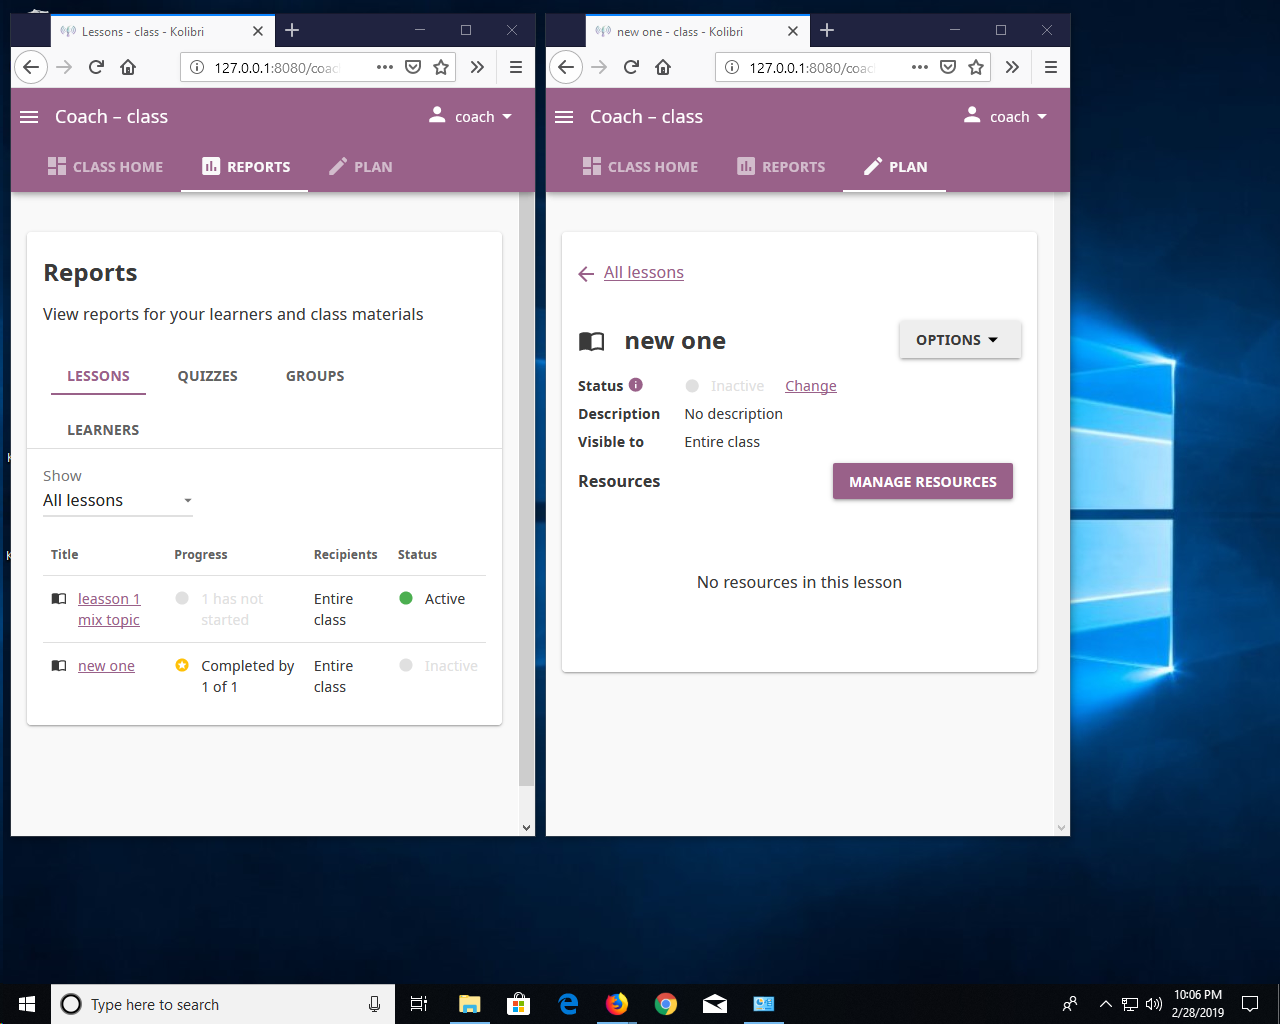Reload page in left browser window
Viewport: 1280px width, 1024px height.
(96, 67)
